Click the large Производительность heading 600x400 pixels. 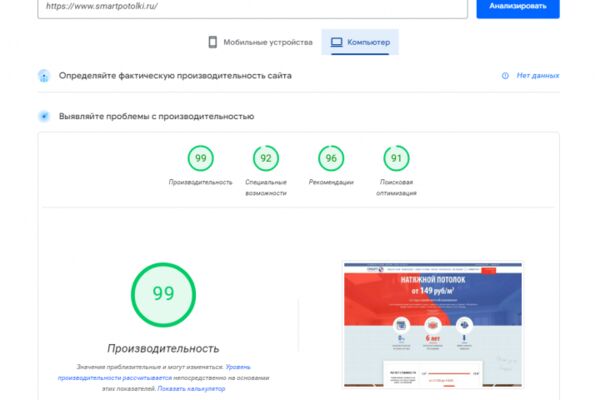point(163,348)
